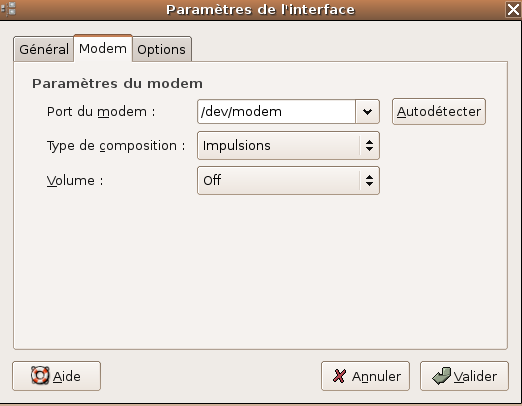522x406 pixels.
Task: Click the Volume selector up-down arrows
Action: coord(369,181)
